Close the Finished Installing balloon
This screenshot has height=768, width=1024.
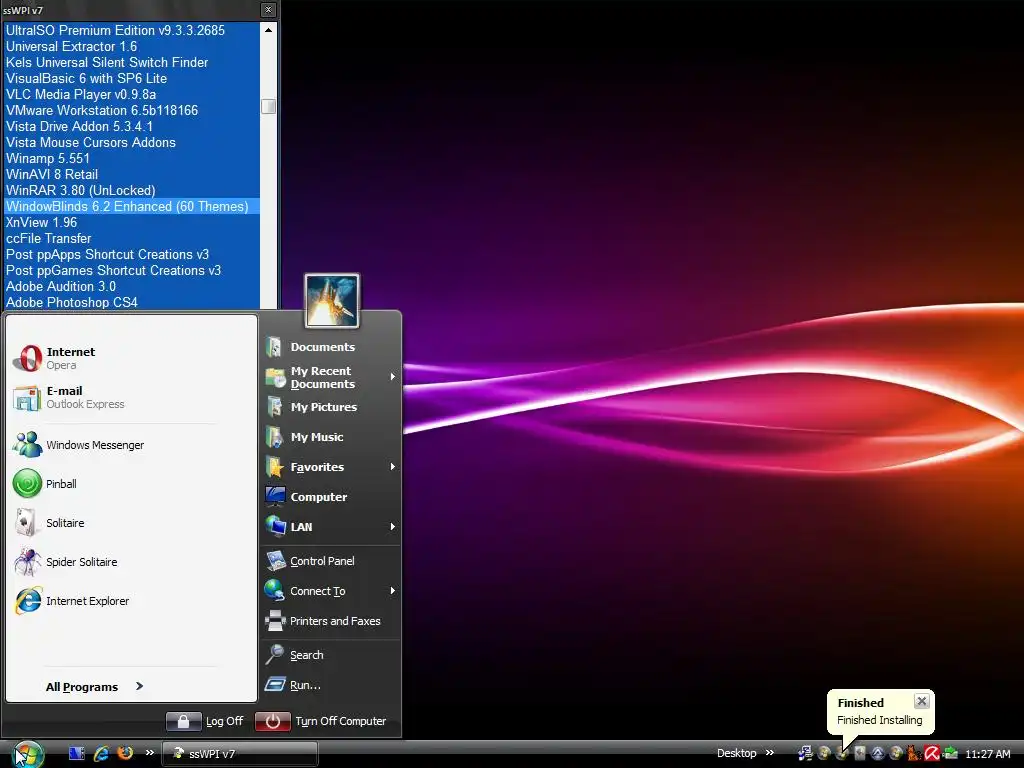click(x=921, y=701)
